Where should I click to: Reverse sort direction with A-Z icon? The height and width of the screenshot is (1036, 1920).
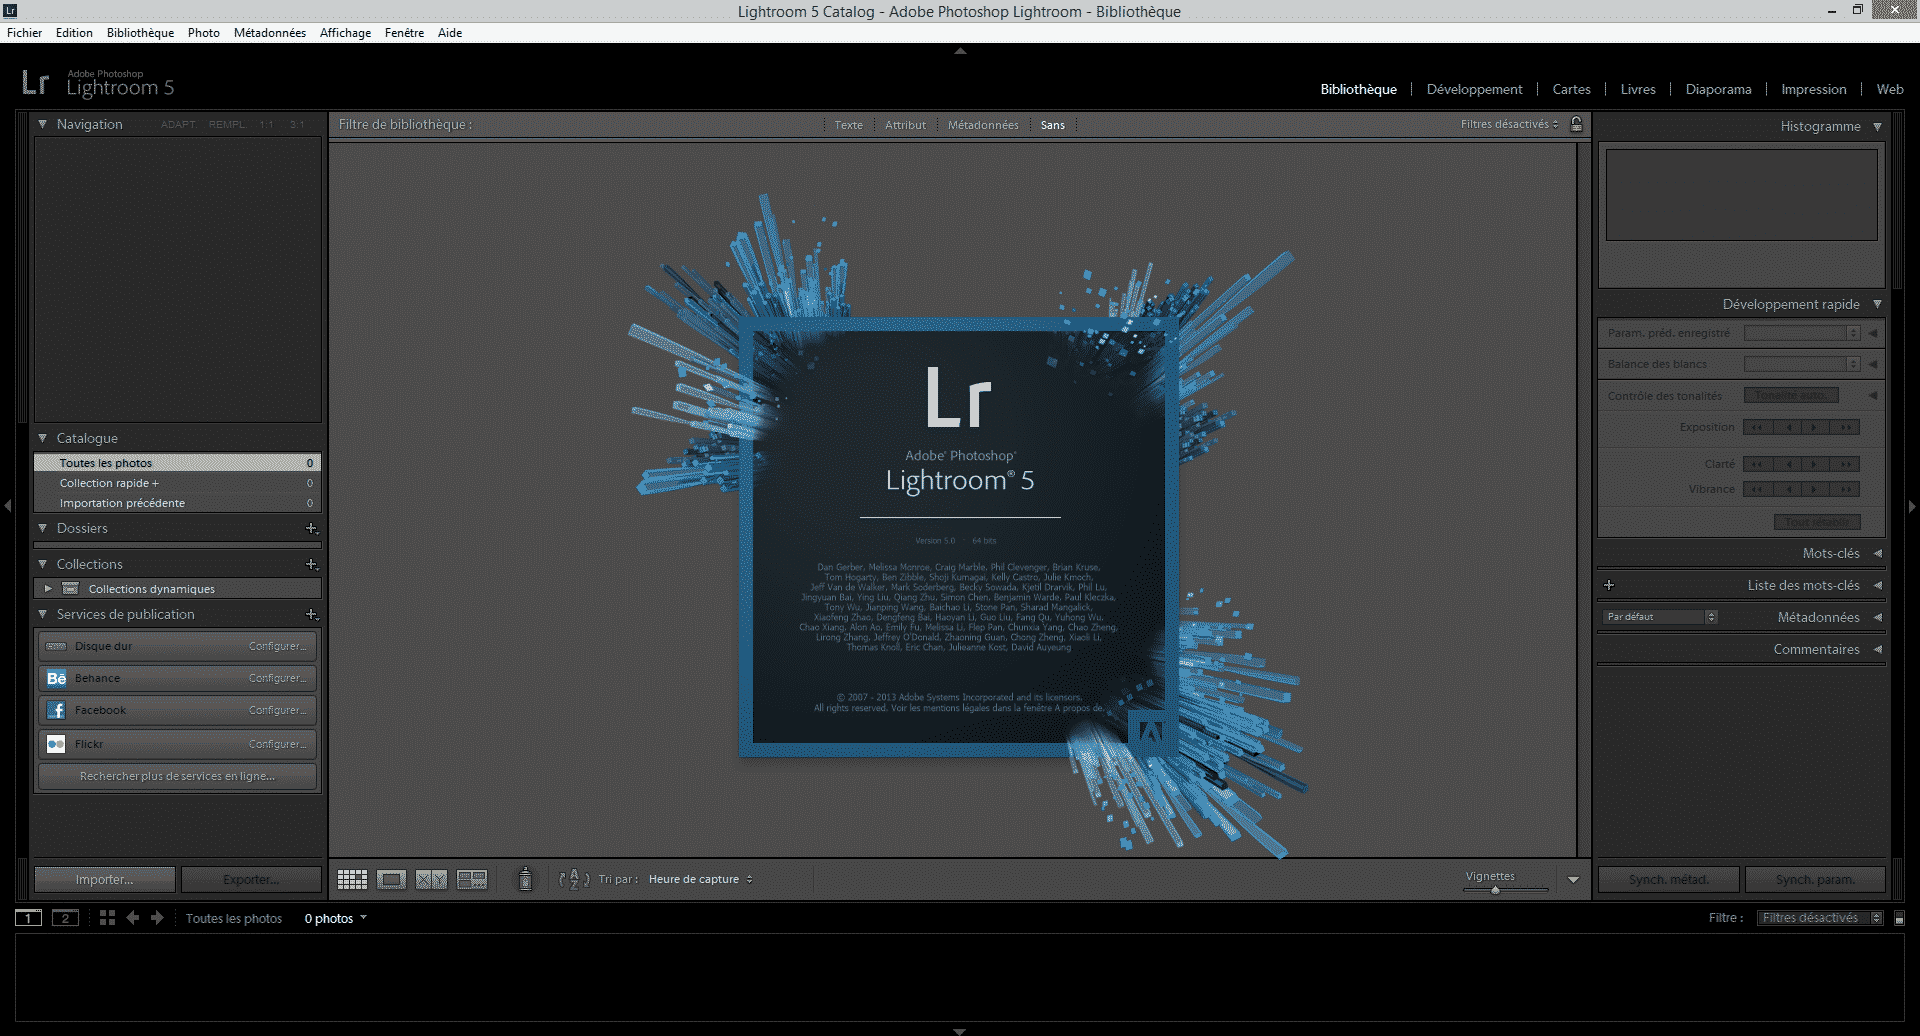573,880
